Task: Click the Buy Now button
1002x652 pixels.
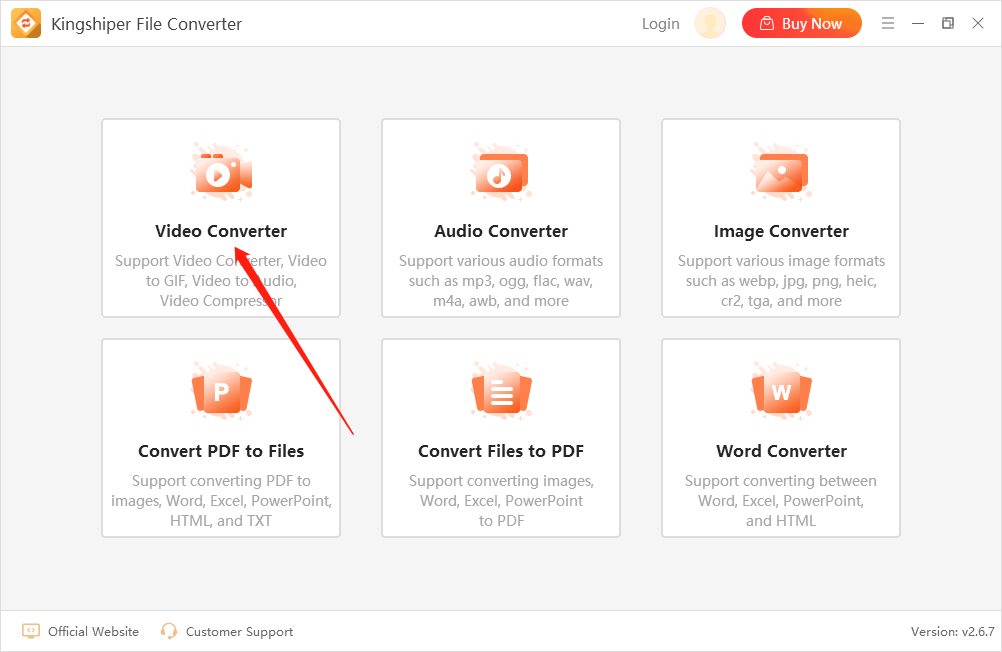Action: [x=801, y=24]
